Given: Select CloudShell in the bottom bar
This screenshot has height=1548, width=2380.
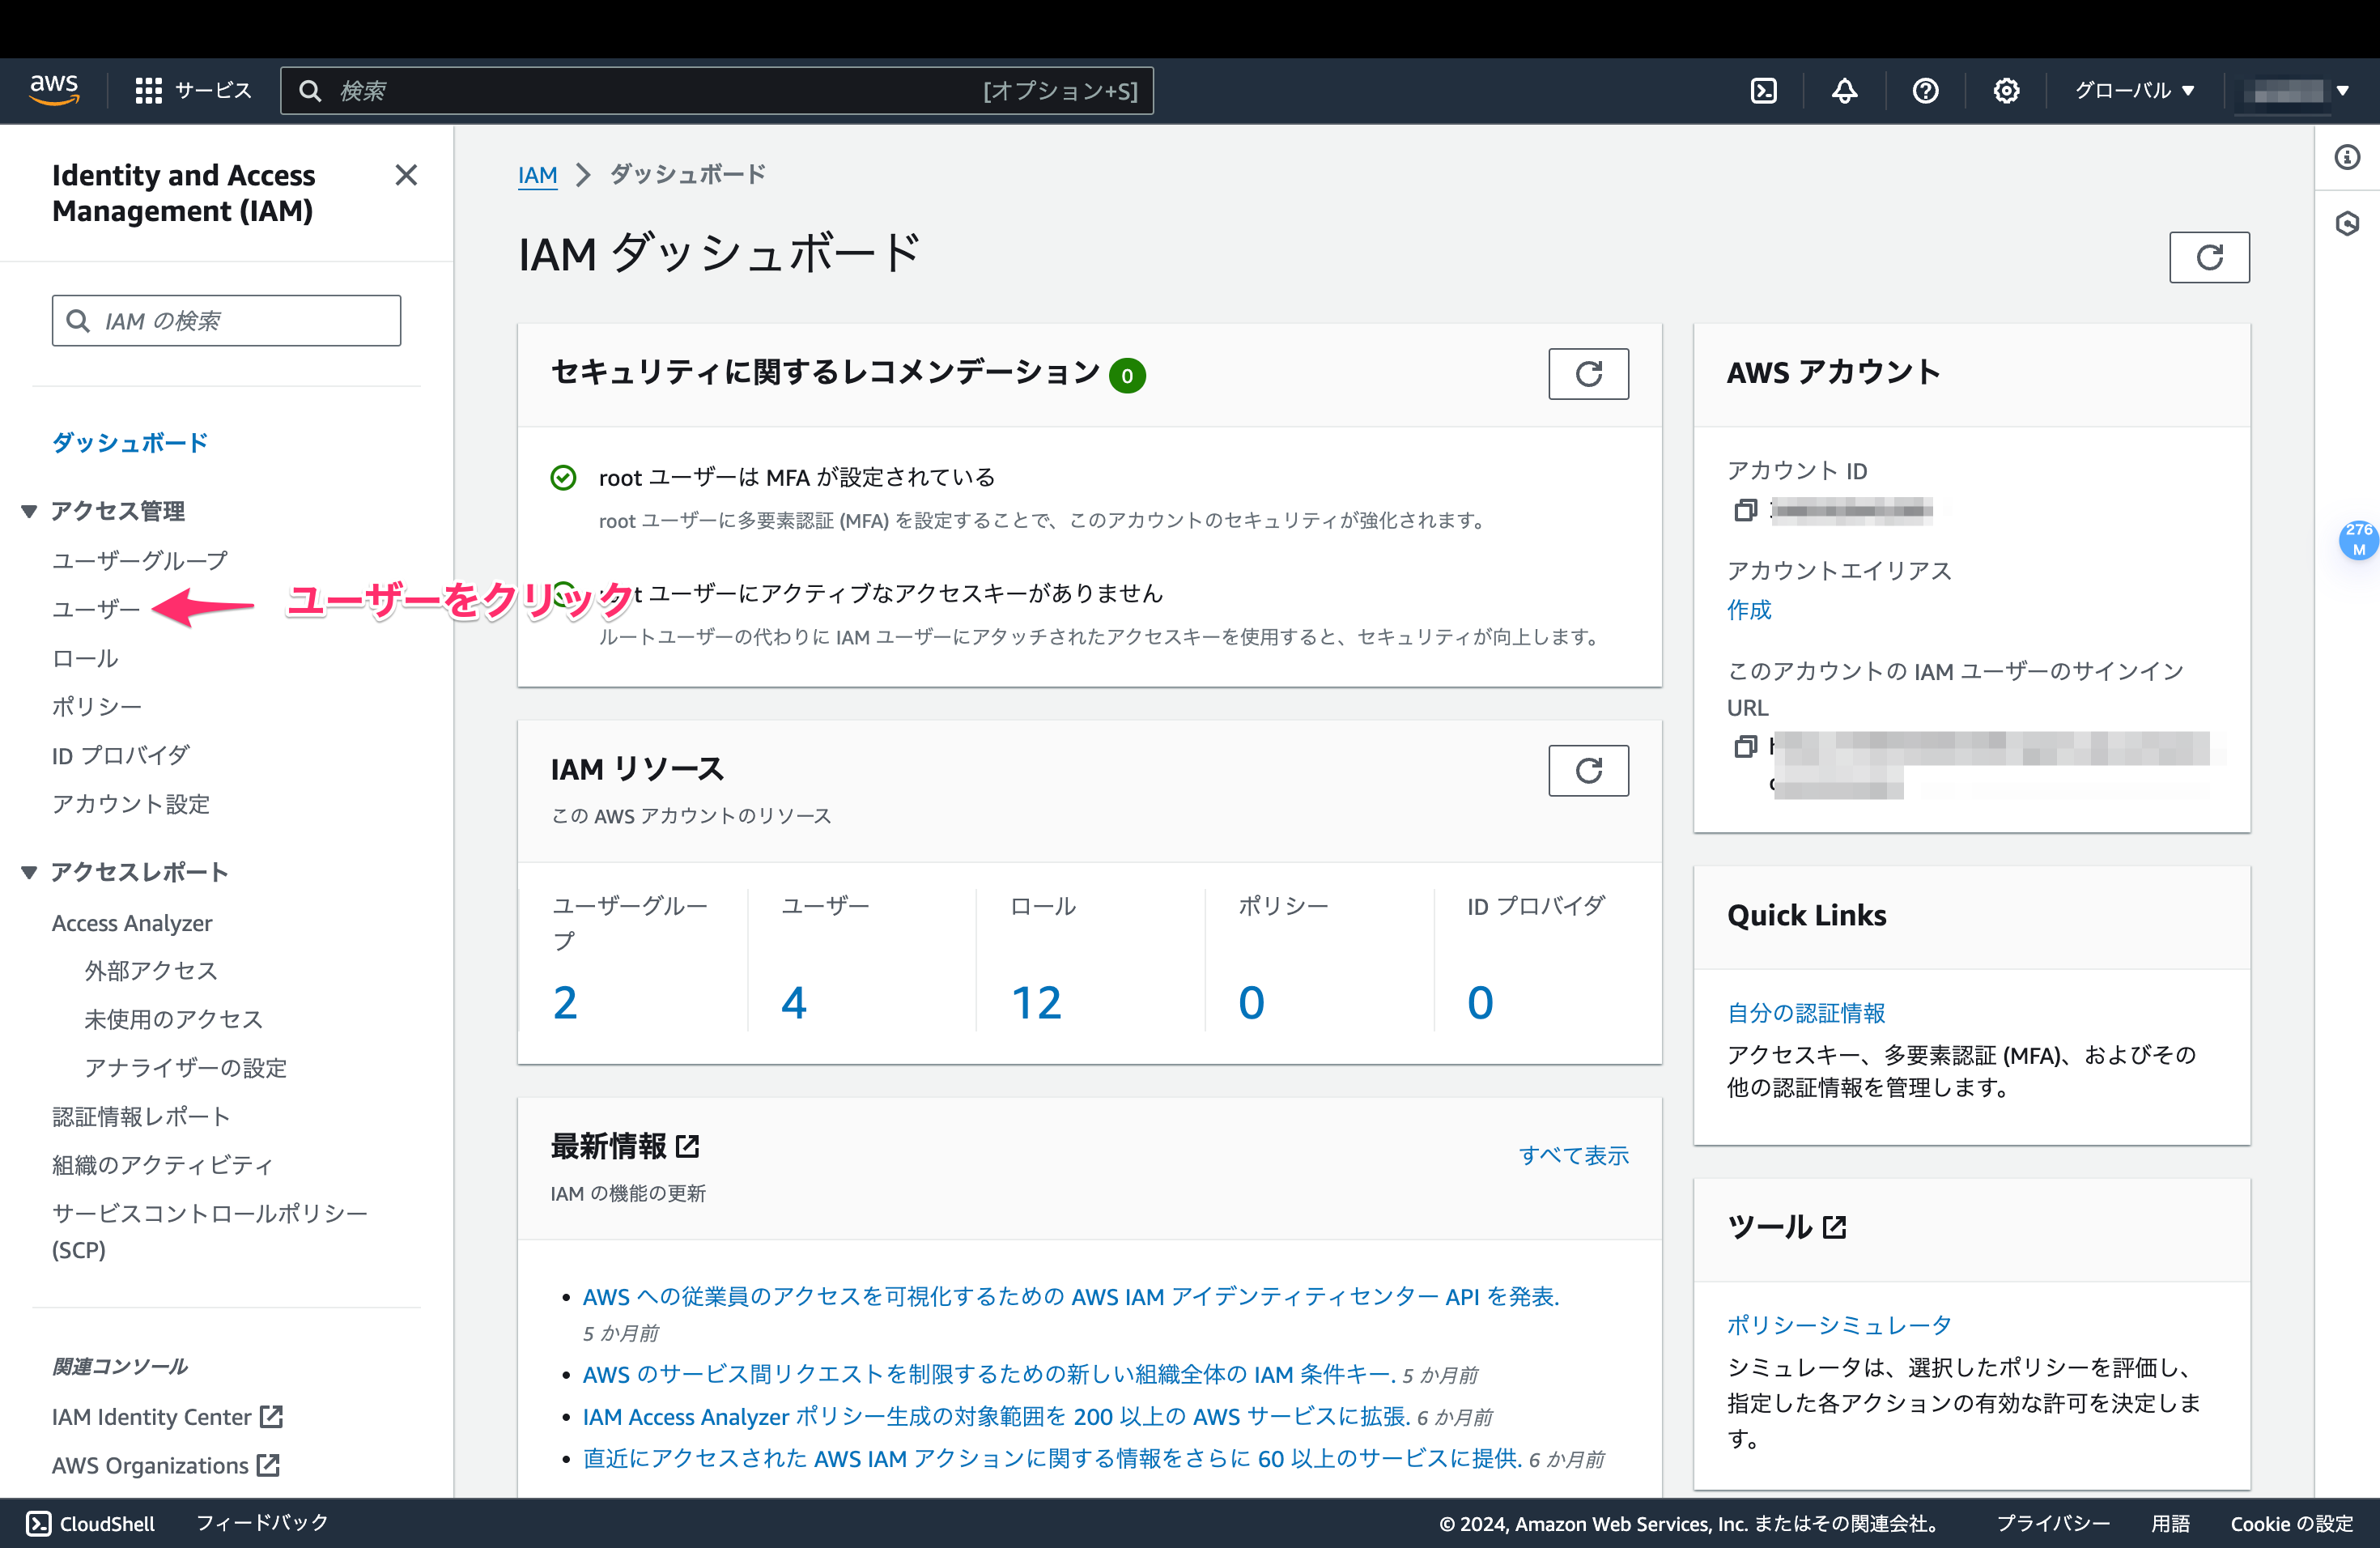Looking at the screenshot, I should point(90,1523).
